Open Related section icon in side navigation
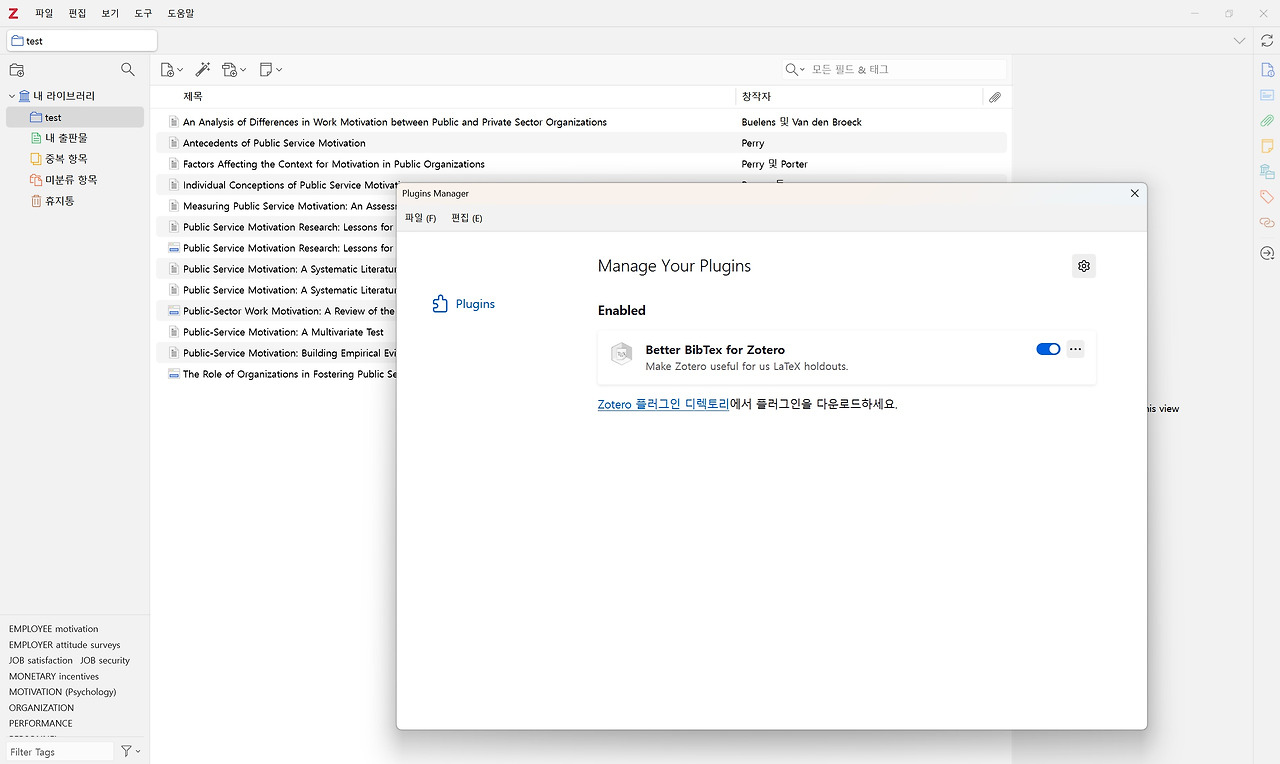Viewport: 1280px width, 764px height. tap(1267, 223)
